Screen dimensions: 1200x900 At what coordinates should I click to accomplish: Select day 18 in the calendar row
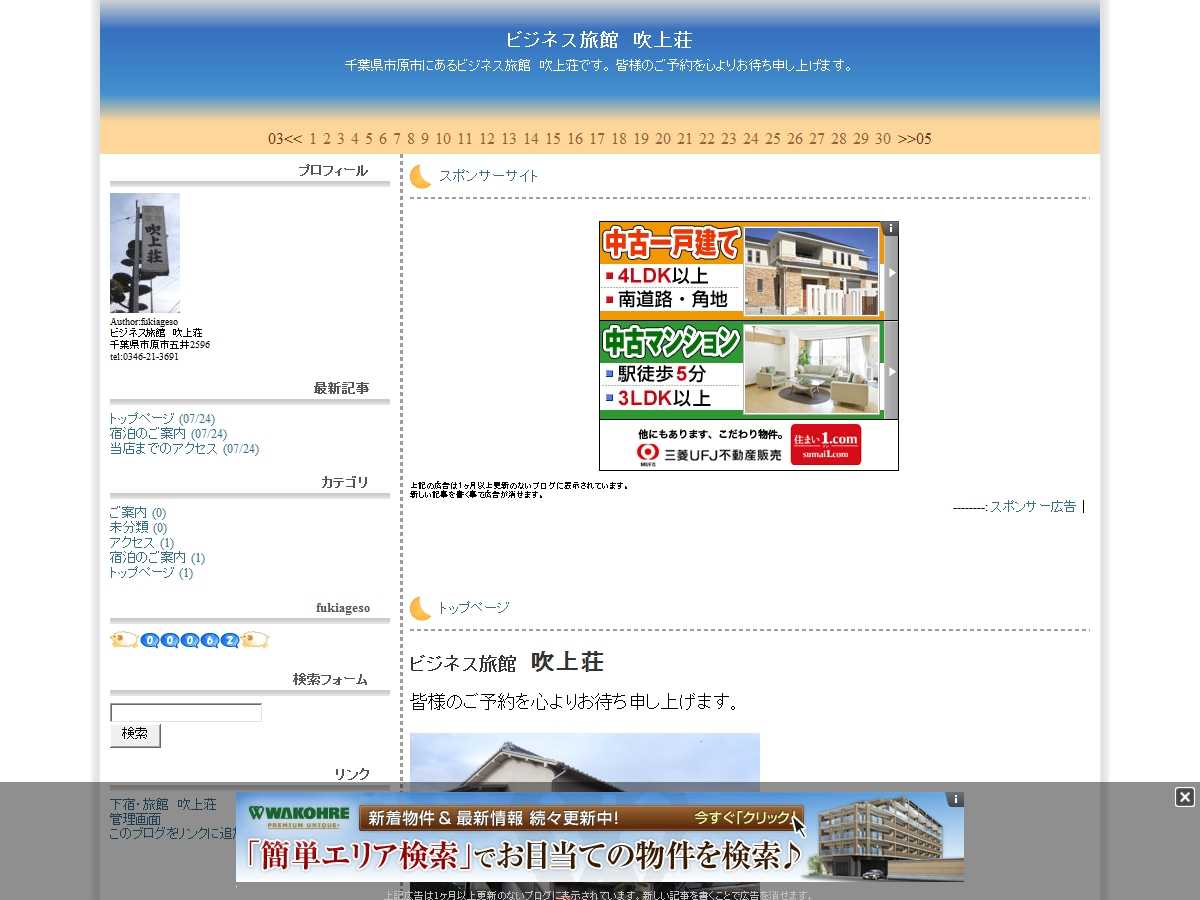619,139
